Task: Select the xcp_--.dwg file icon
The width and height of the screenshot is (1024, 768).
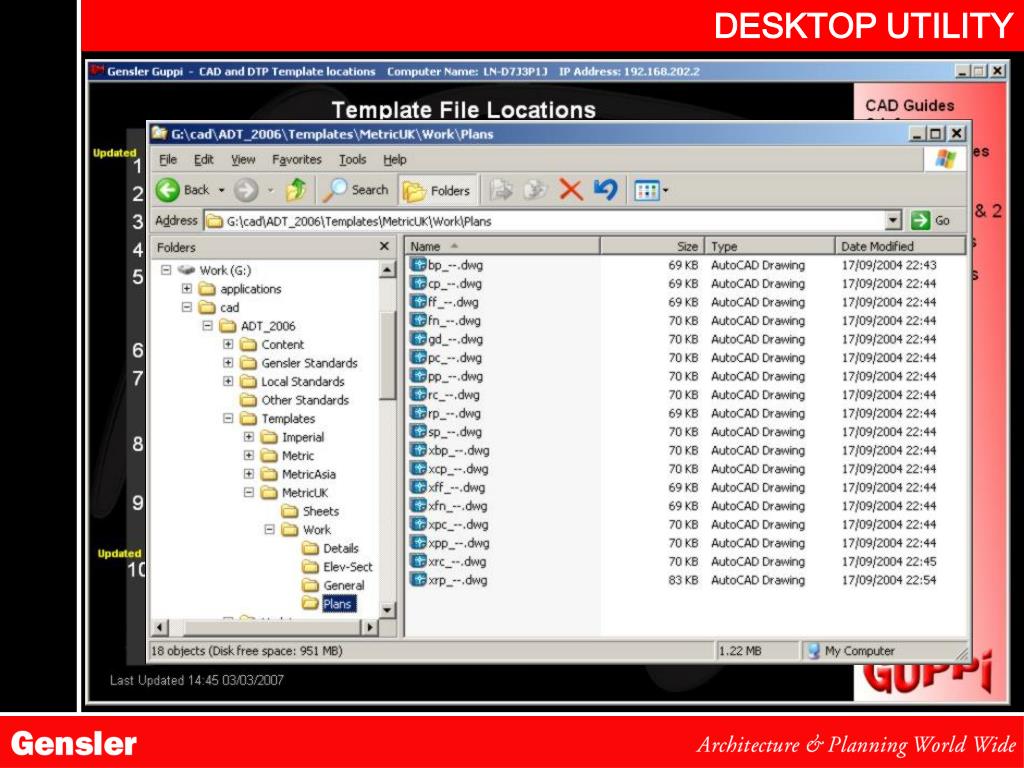Action: pyautogui.click(x=418, y=468)
